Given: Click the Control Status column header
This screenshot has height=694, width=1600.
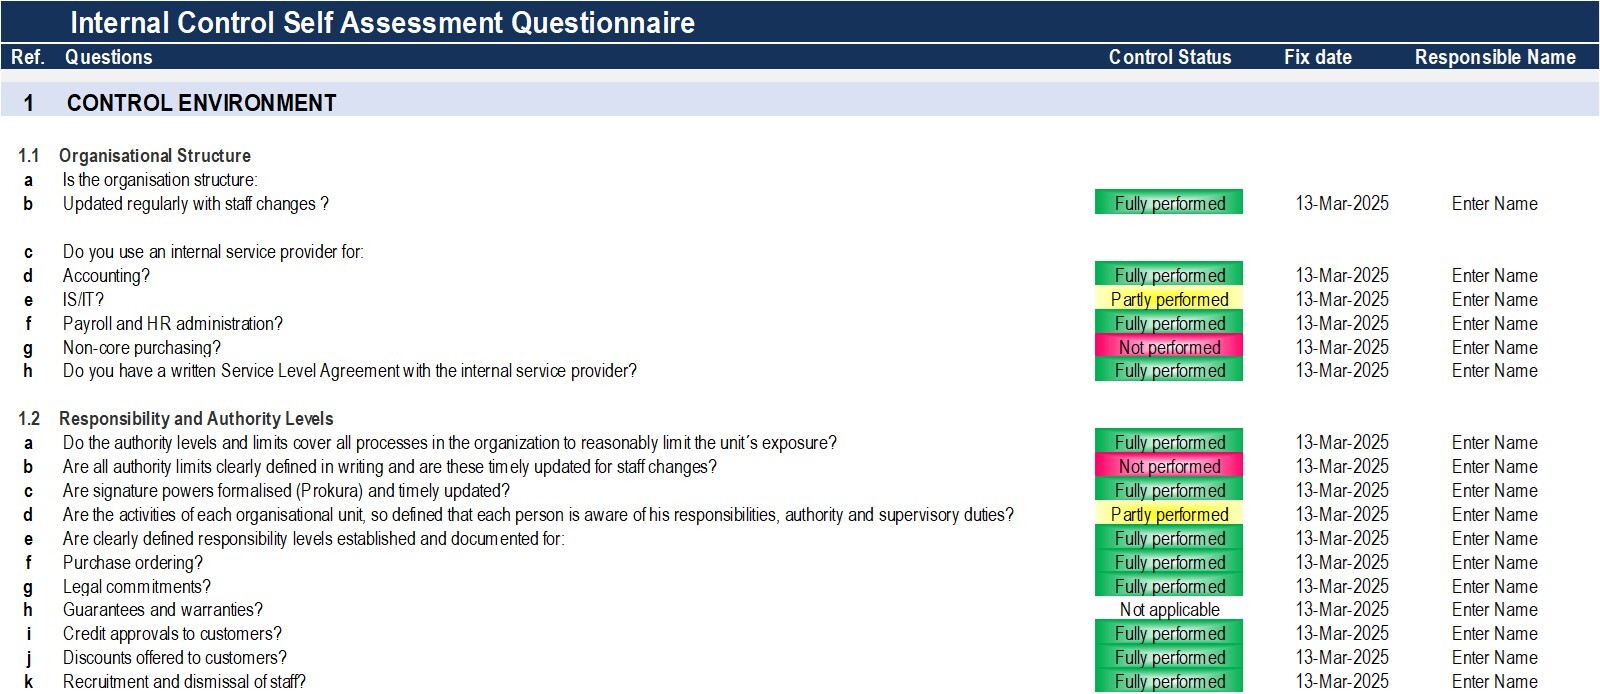Looking at the screenshot, I should pyautogui.click(x=1170, y=57).
